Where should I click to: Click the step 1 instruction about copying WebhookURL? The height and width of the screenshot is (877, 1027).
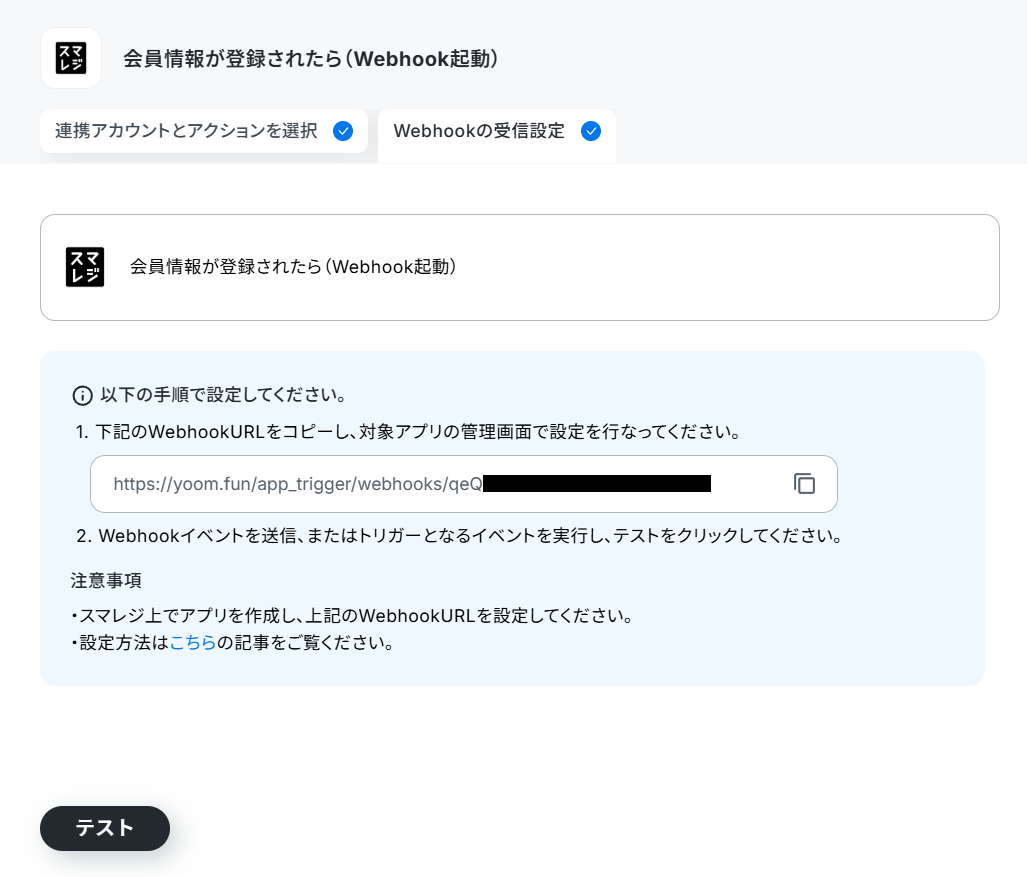pos(409,432)
